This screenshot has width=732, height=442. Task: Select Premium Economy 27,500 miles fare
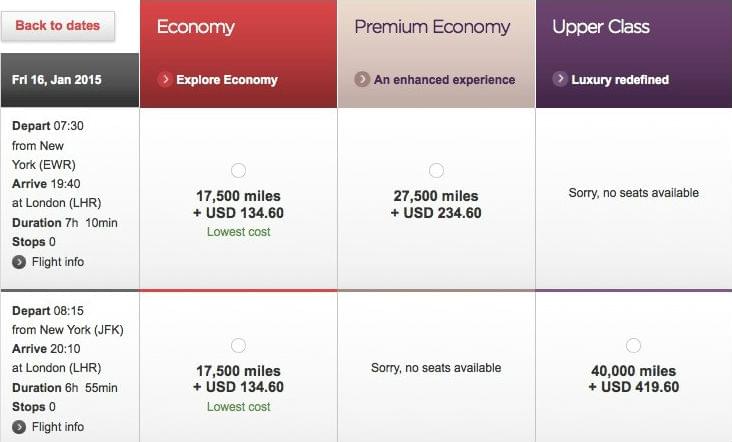[x=436, y=170]
